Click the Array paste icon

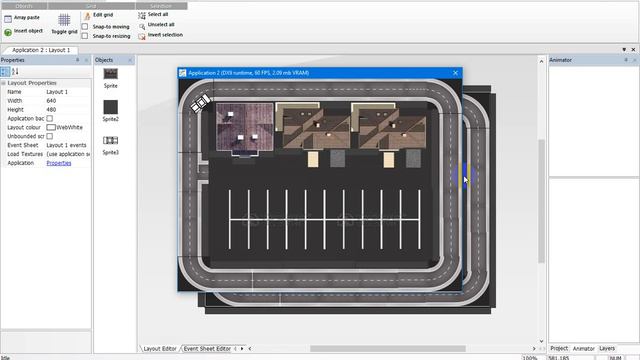8,18
